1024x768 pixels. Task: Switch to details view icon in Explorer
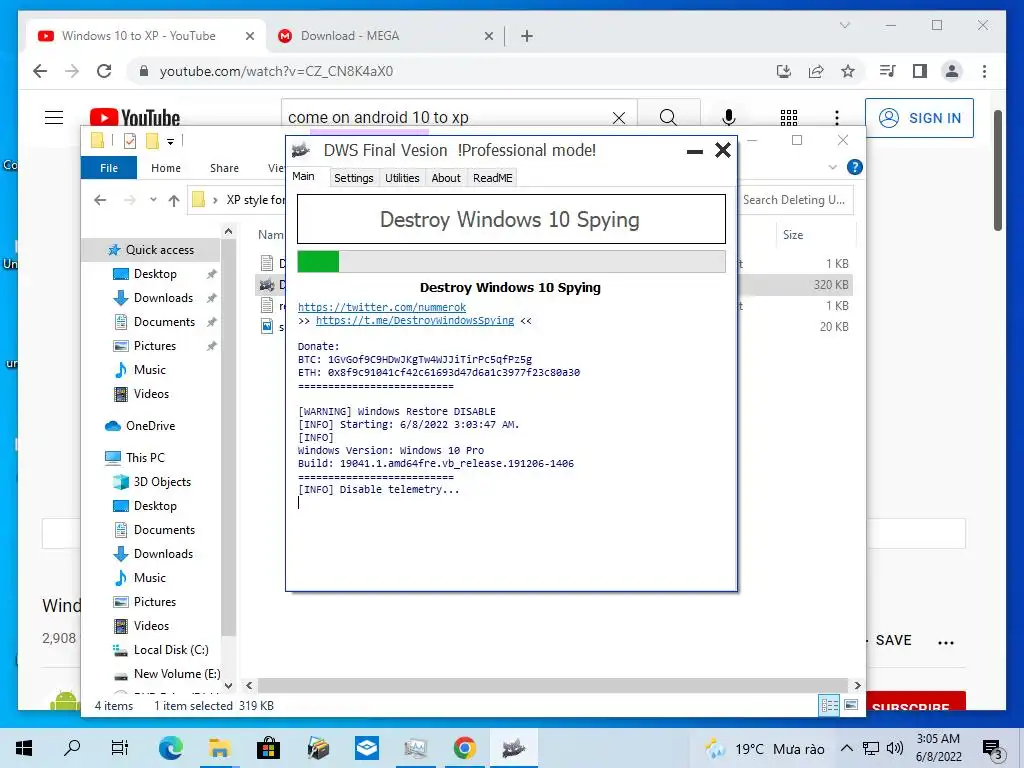coord(829,705)
